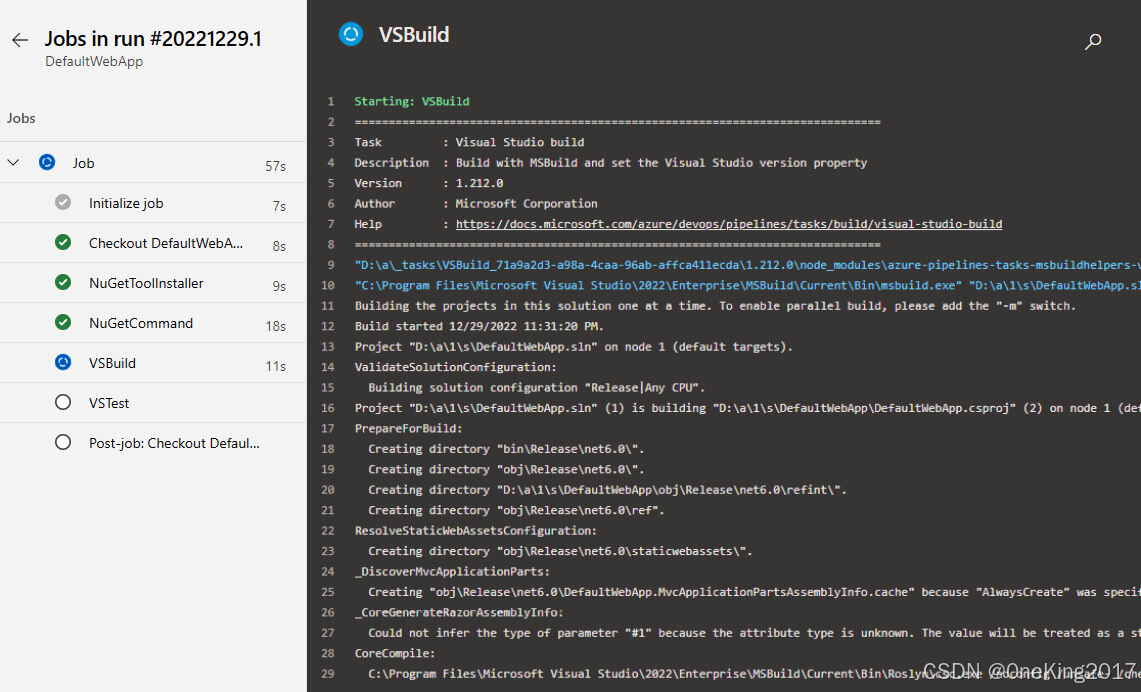Click the VSBuild log title
The width and height of the screenshot is (1141, 692).
tap(414, 34)
